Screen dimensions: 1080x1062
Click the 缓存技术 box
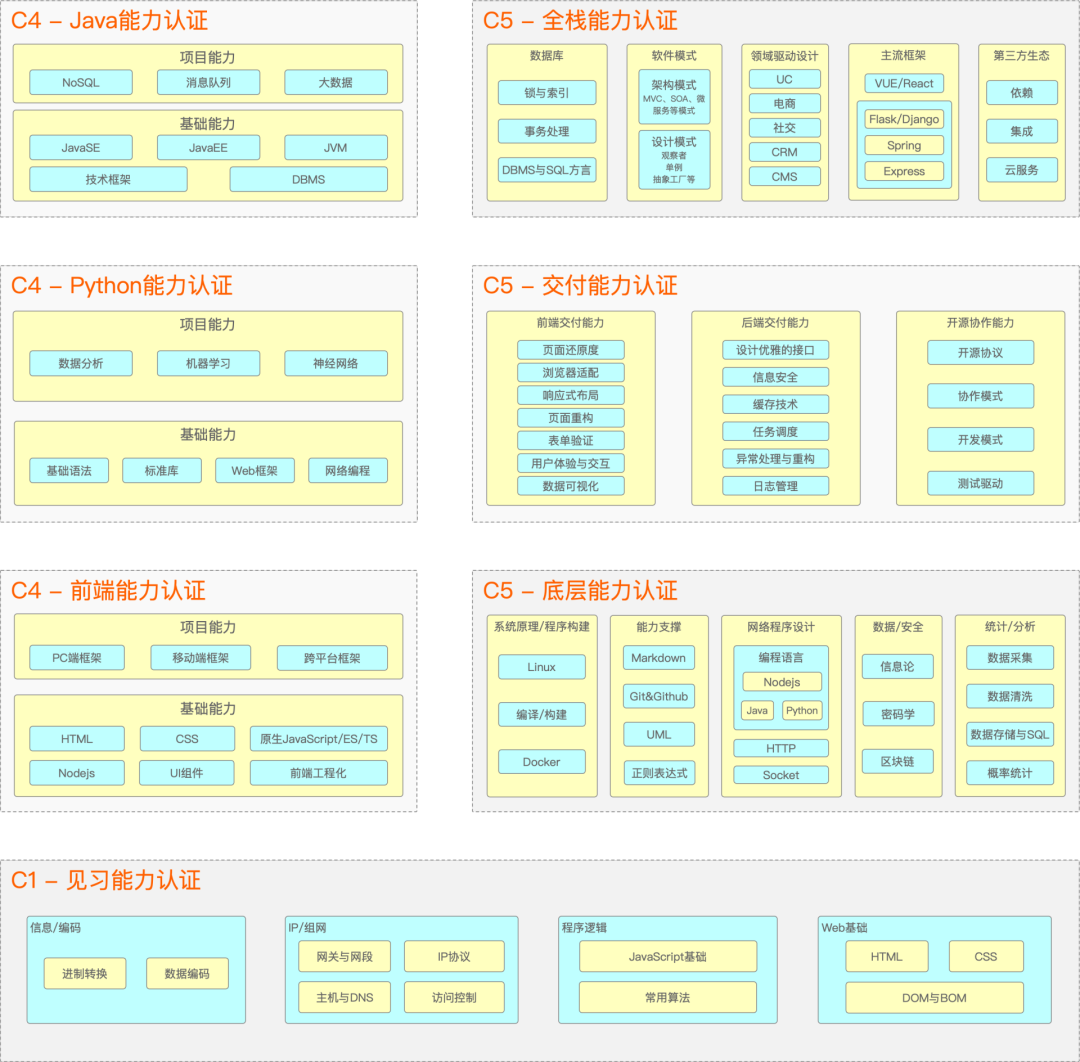776,404
